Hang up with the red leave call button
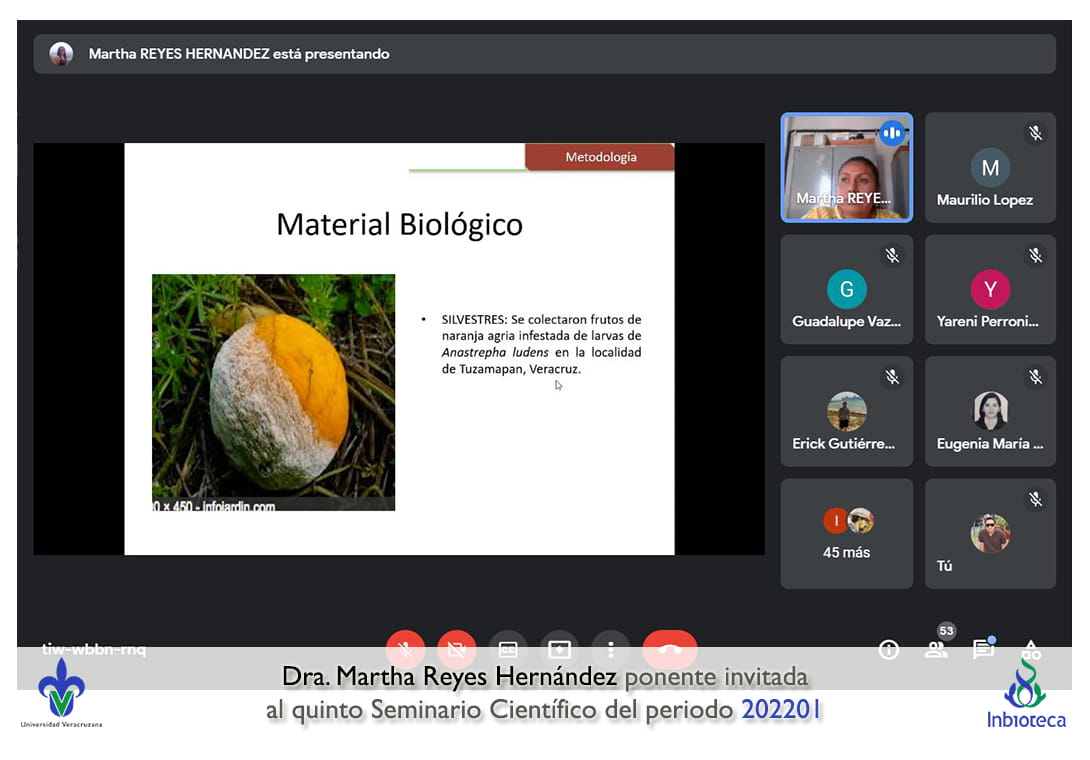The height and width of the screenshot is (760, 1090). 669,648
